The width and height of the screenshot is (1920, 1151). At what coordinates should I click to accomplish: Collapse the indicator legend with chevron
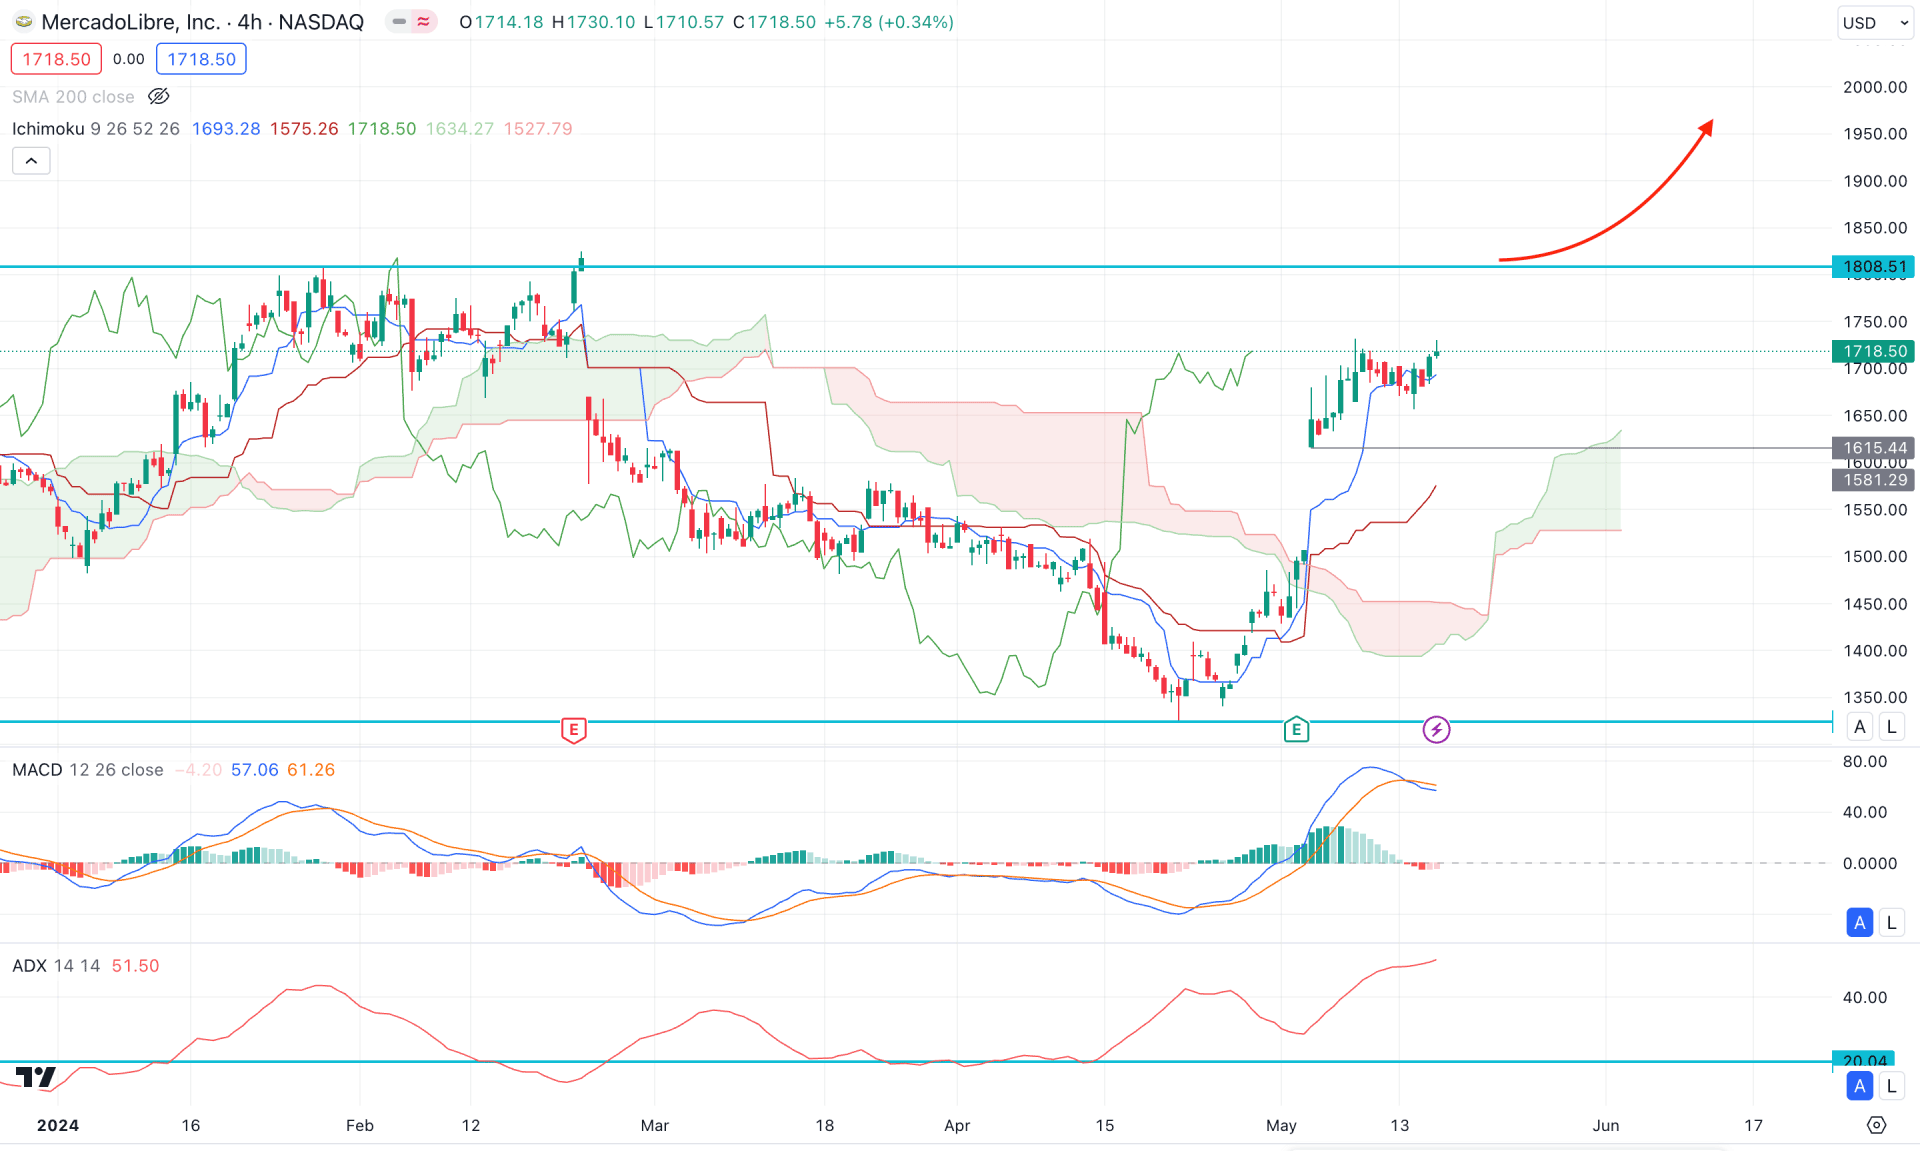click(31, 161)
